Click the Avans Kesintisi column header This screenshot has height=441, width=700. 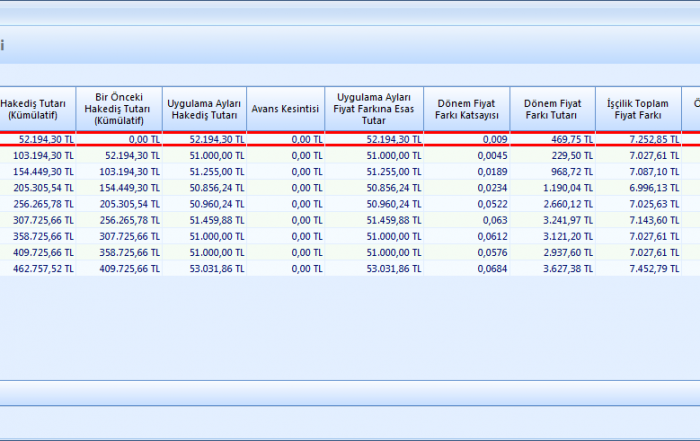click(x=285, y=110)
